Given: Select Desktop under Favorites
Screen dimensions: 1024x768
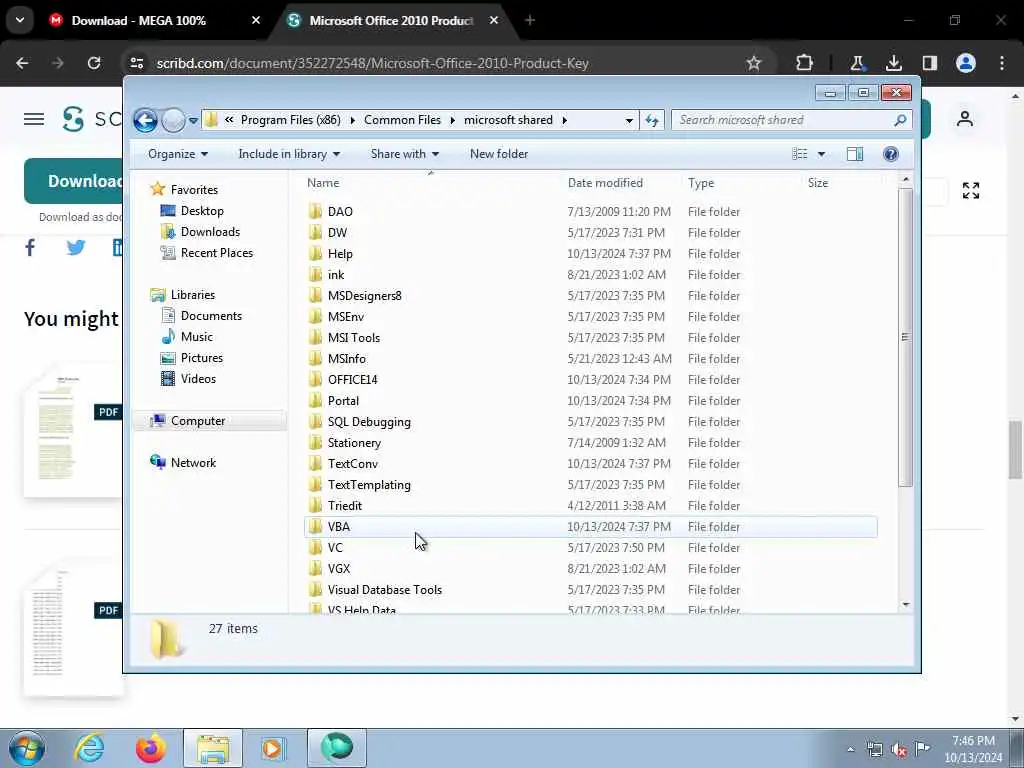Looking at the screenshot, I should click(202, 211).
